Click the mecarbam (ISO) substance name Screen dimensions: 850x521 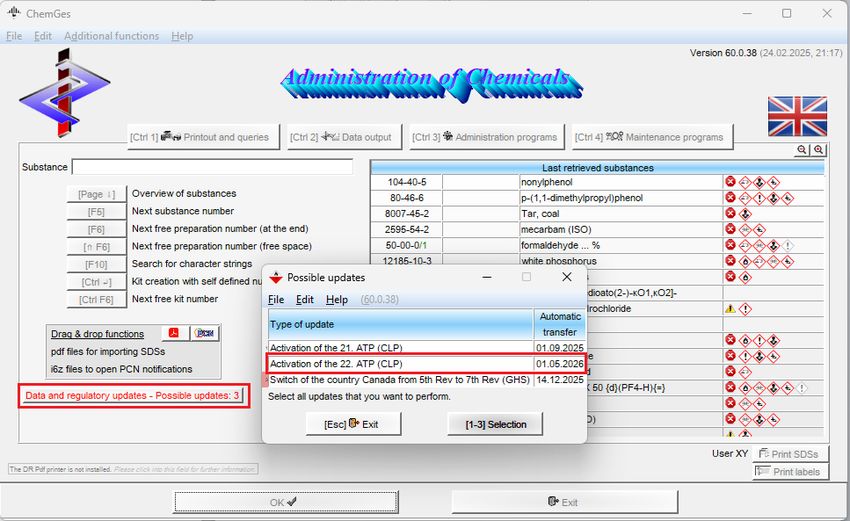click(556, 229)
